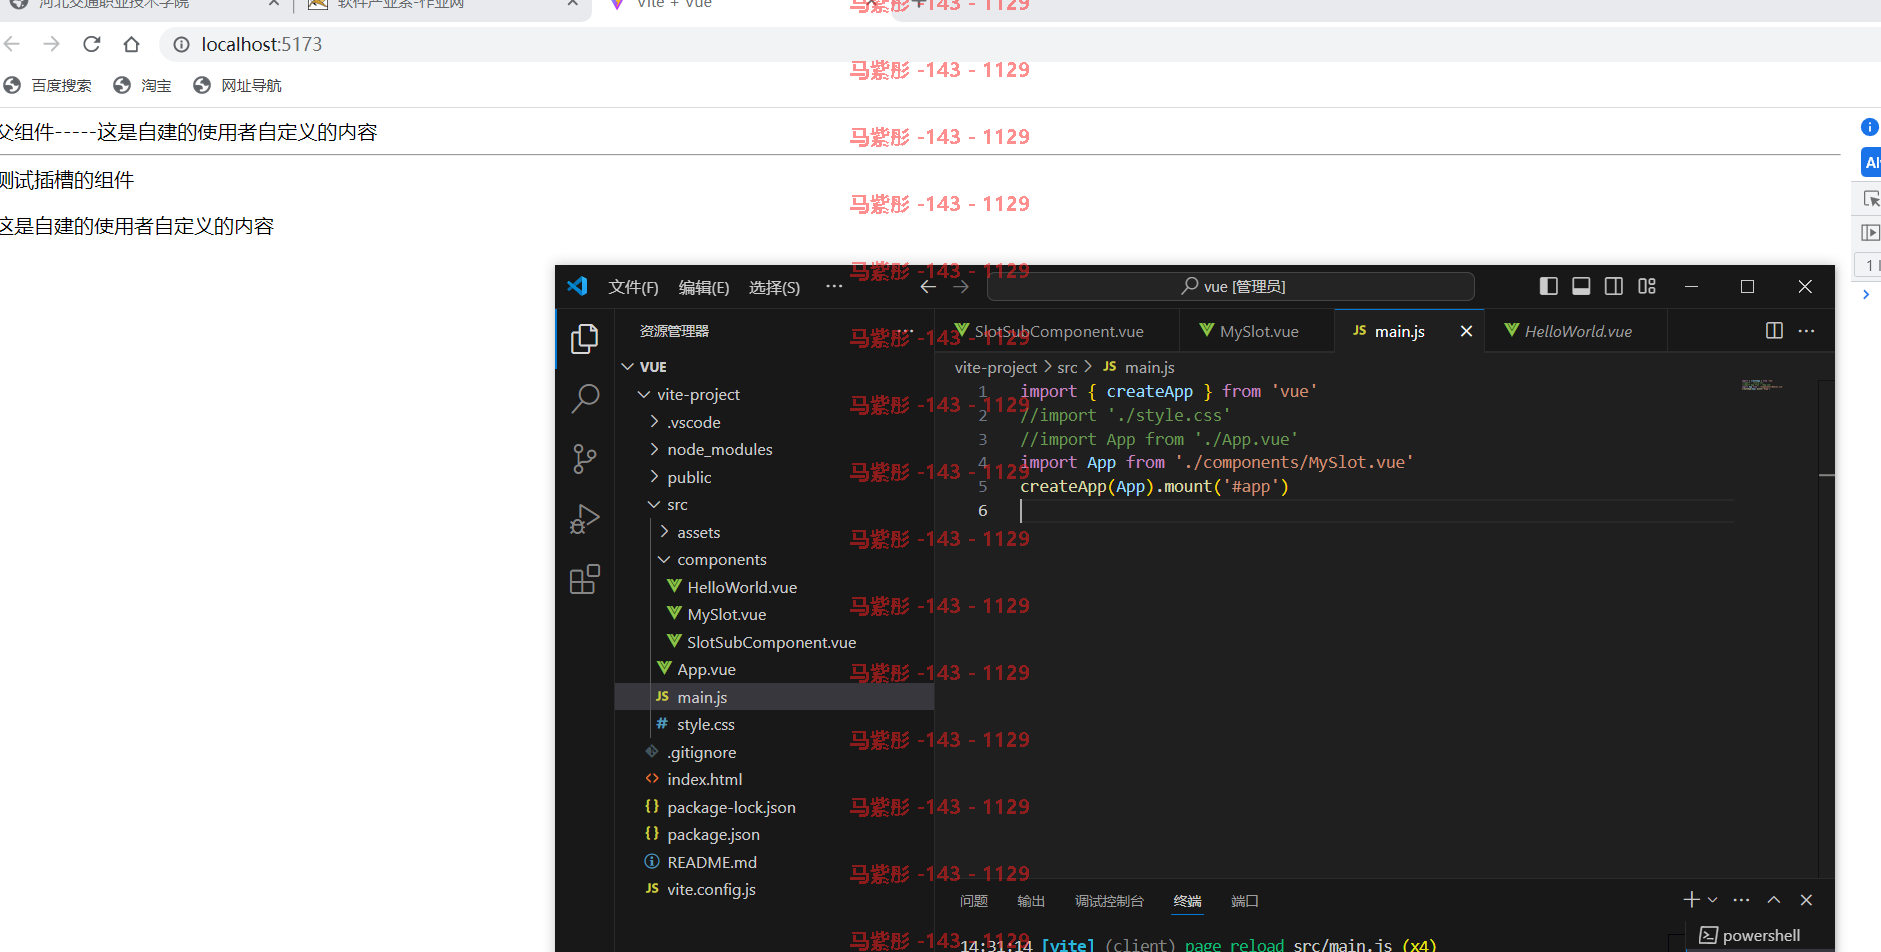Click the src breadcrumb segment
The height and width of the screenshot is (952, 1881).
[1067, 368]
